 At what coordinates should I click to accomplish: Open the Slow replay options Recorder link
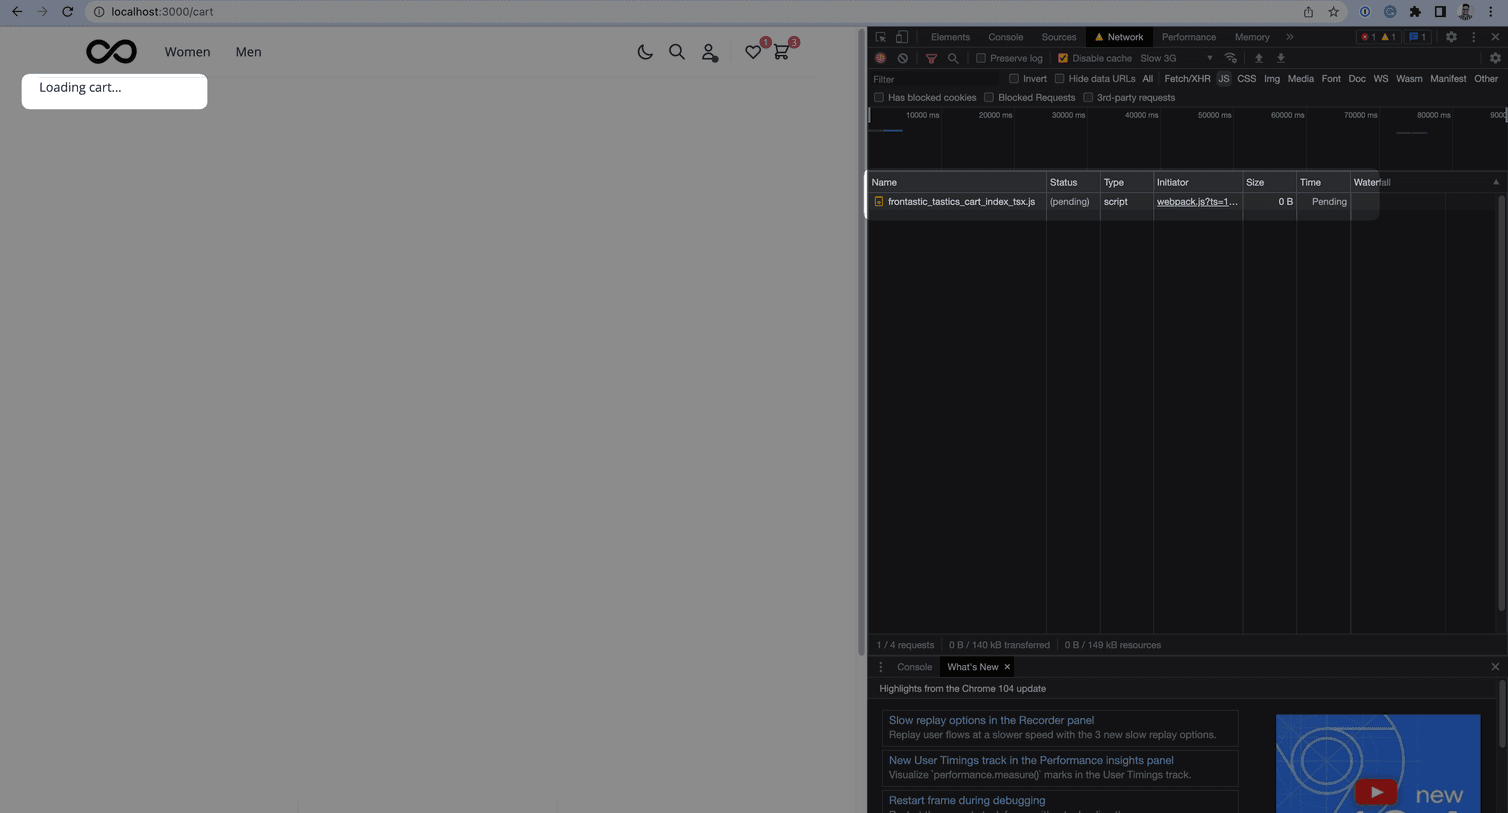click(991, 720)
